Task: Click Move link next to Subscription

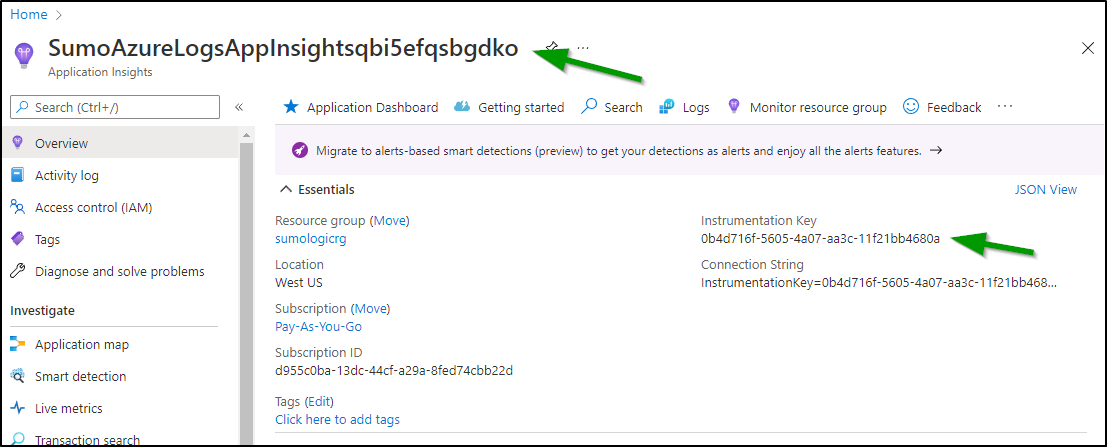Action: click(371, 309)
